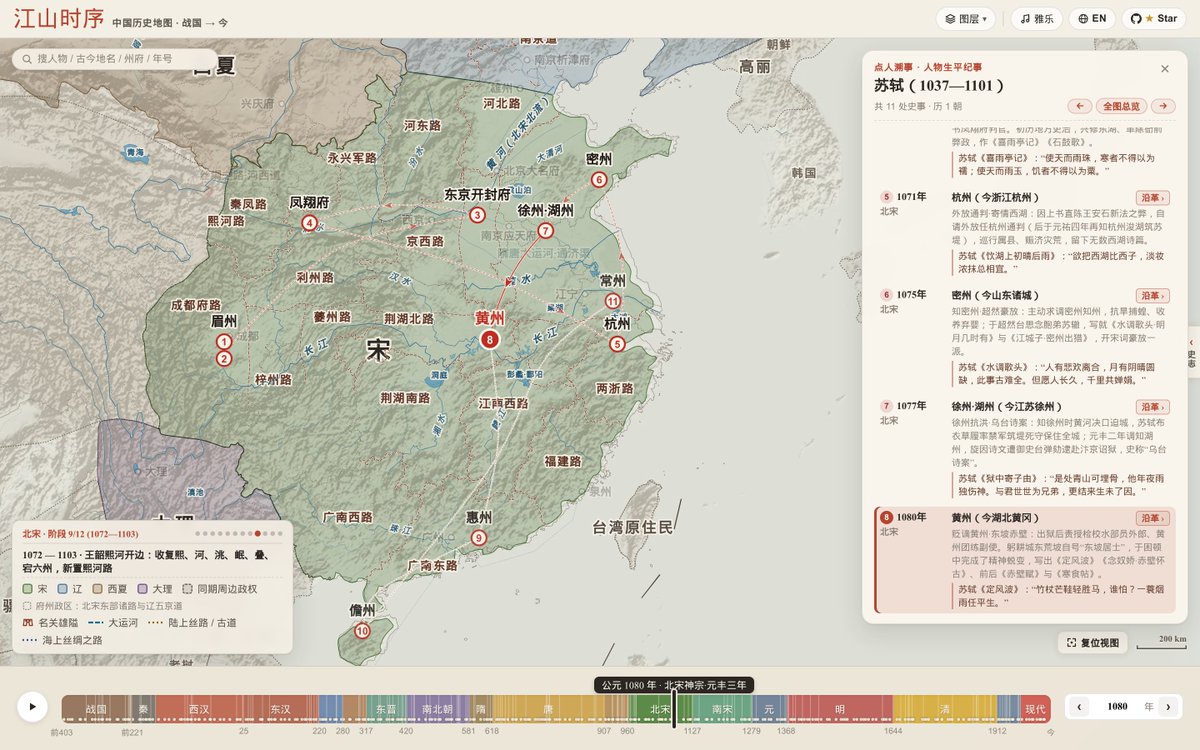The image size is (1200, 750).
Task: Jump to 明 segment on timeline
Action: [x=839, y=709]
